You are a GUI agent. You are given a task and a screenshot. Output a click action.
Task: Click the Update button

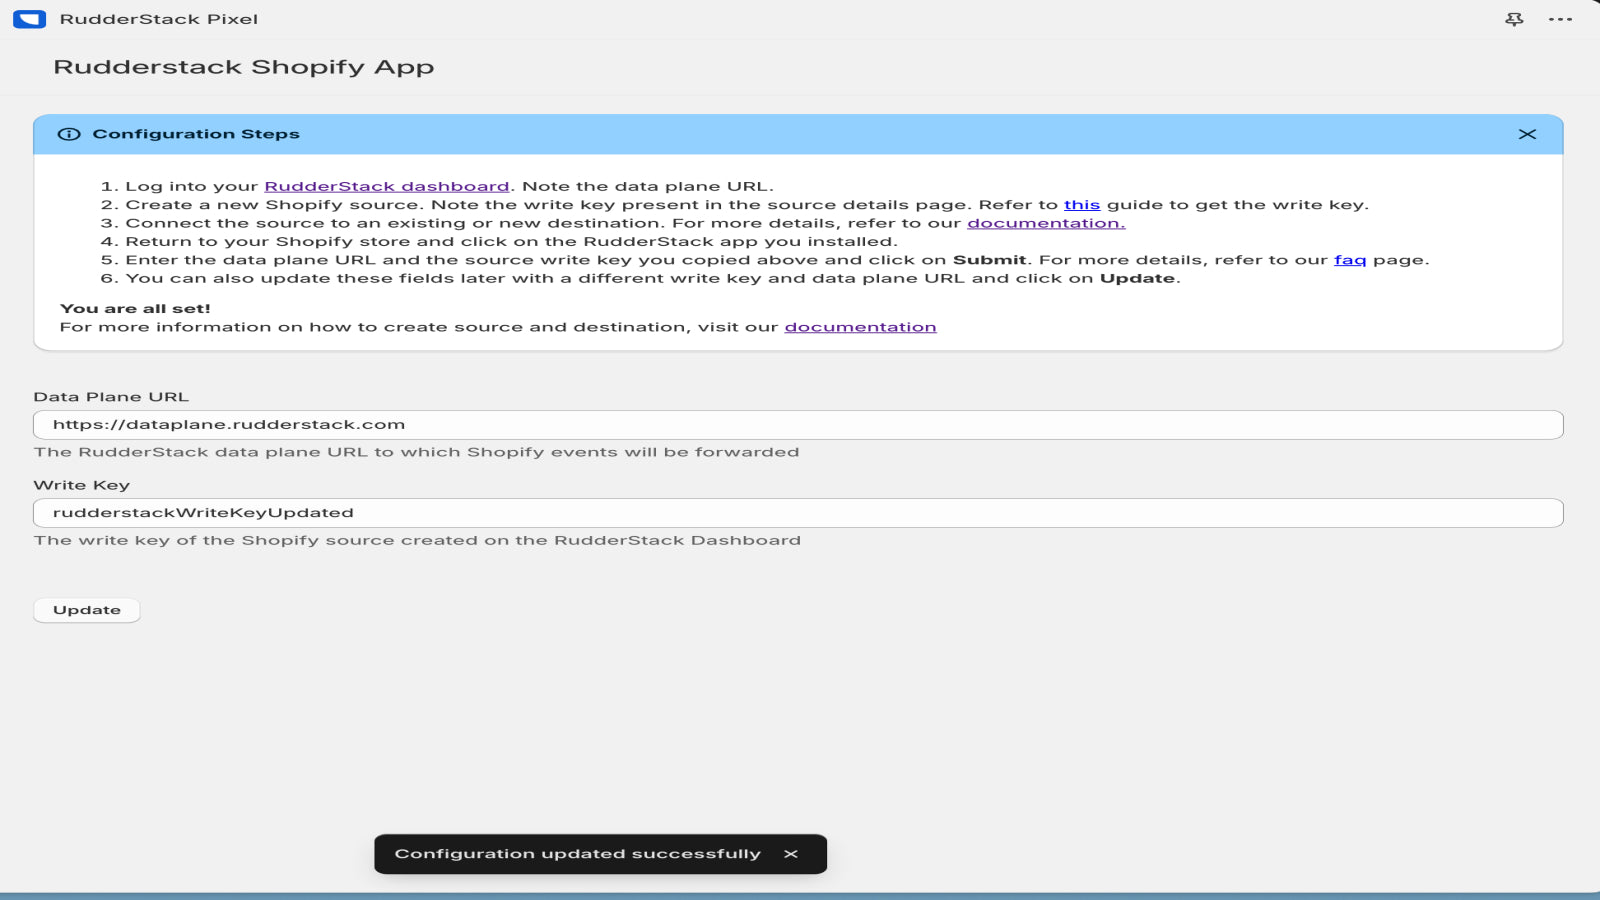click(x=86, y=609)
